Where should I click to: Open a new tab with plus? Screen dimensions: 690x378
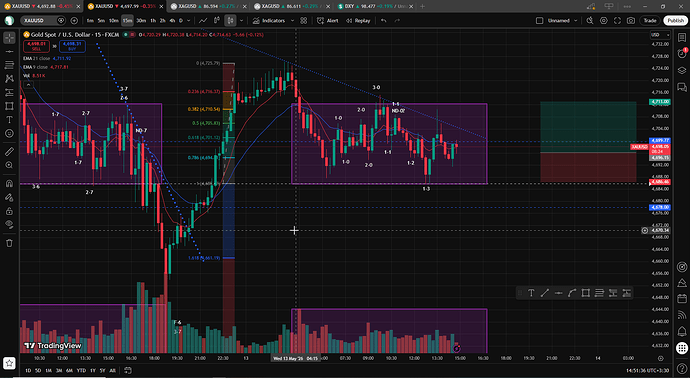[x=422, y=6]
